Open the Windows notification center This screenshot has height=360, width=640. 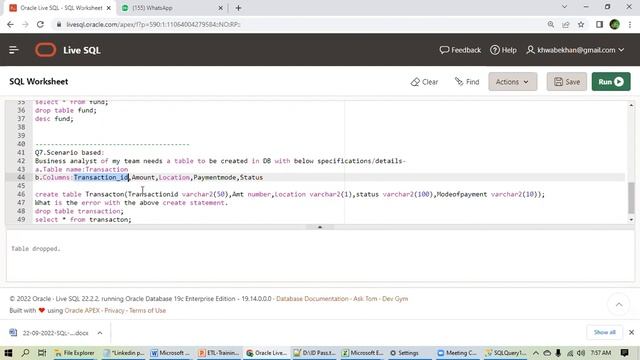click(624, 353)
